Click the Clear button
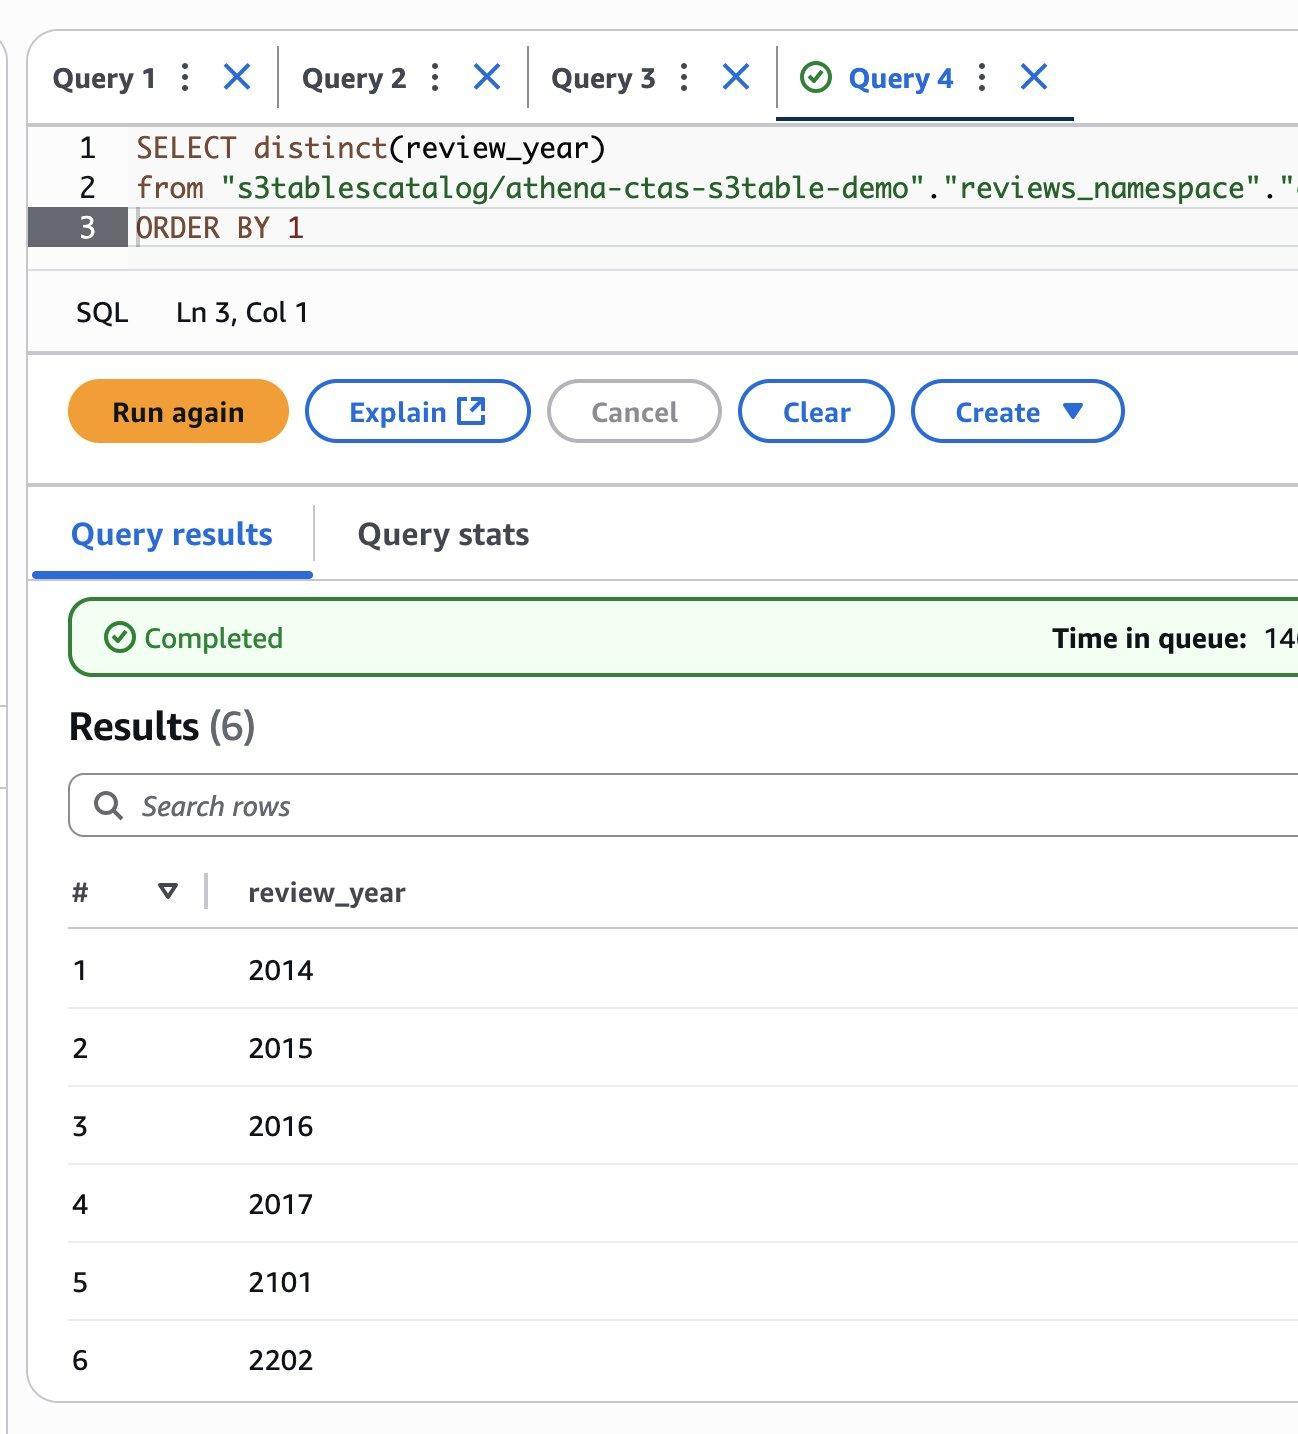This screenshot has height=1434, width=1298. coord(816,411)
